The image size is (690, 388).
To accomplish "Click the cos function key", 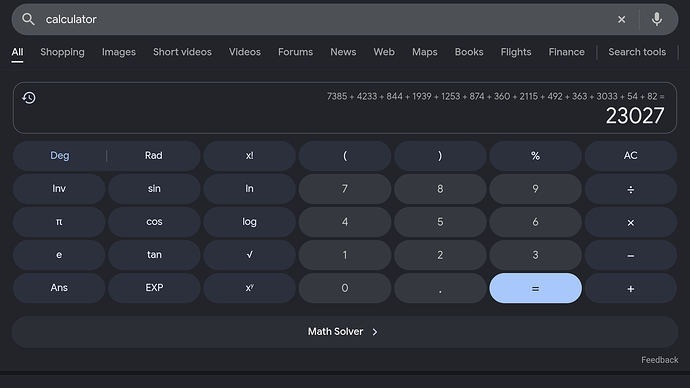I will coord(154,222).
